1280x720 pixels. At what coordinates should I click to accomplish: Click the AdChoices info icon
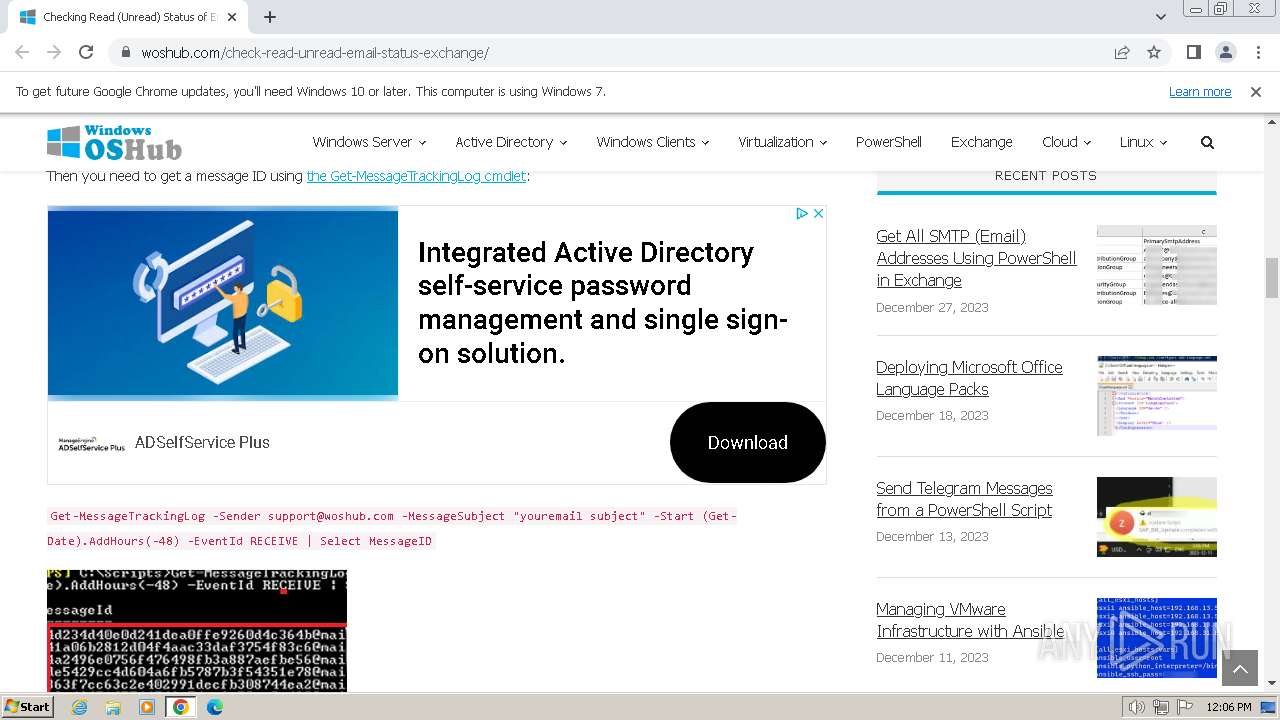tap(802, 213)
